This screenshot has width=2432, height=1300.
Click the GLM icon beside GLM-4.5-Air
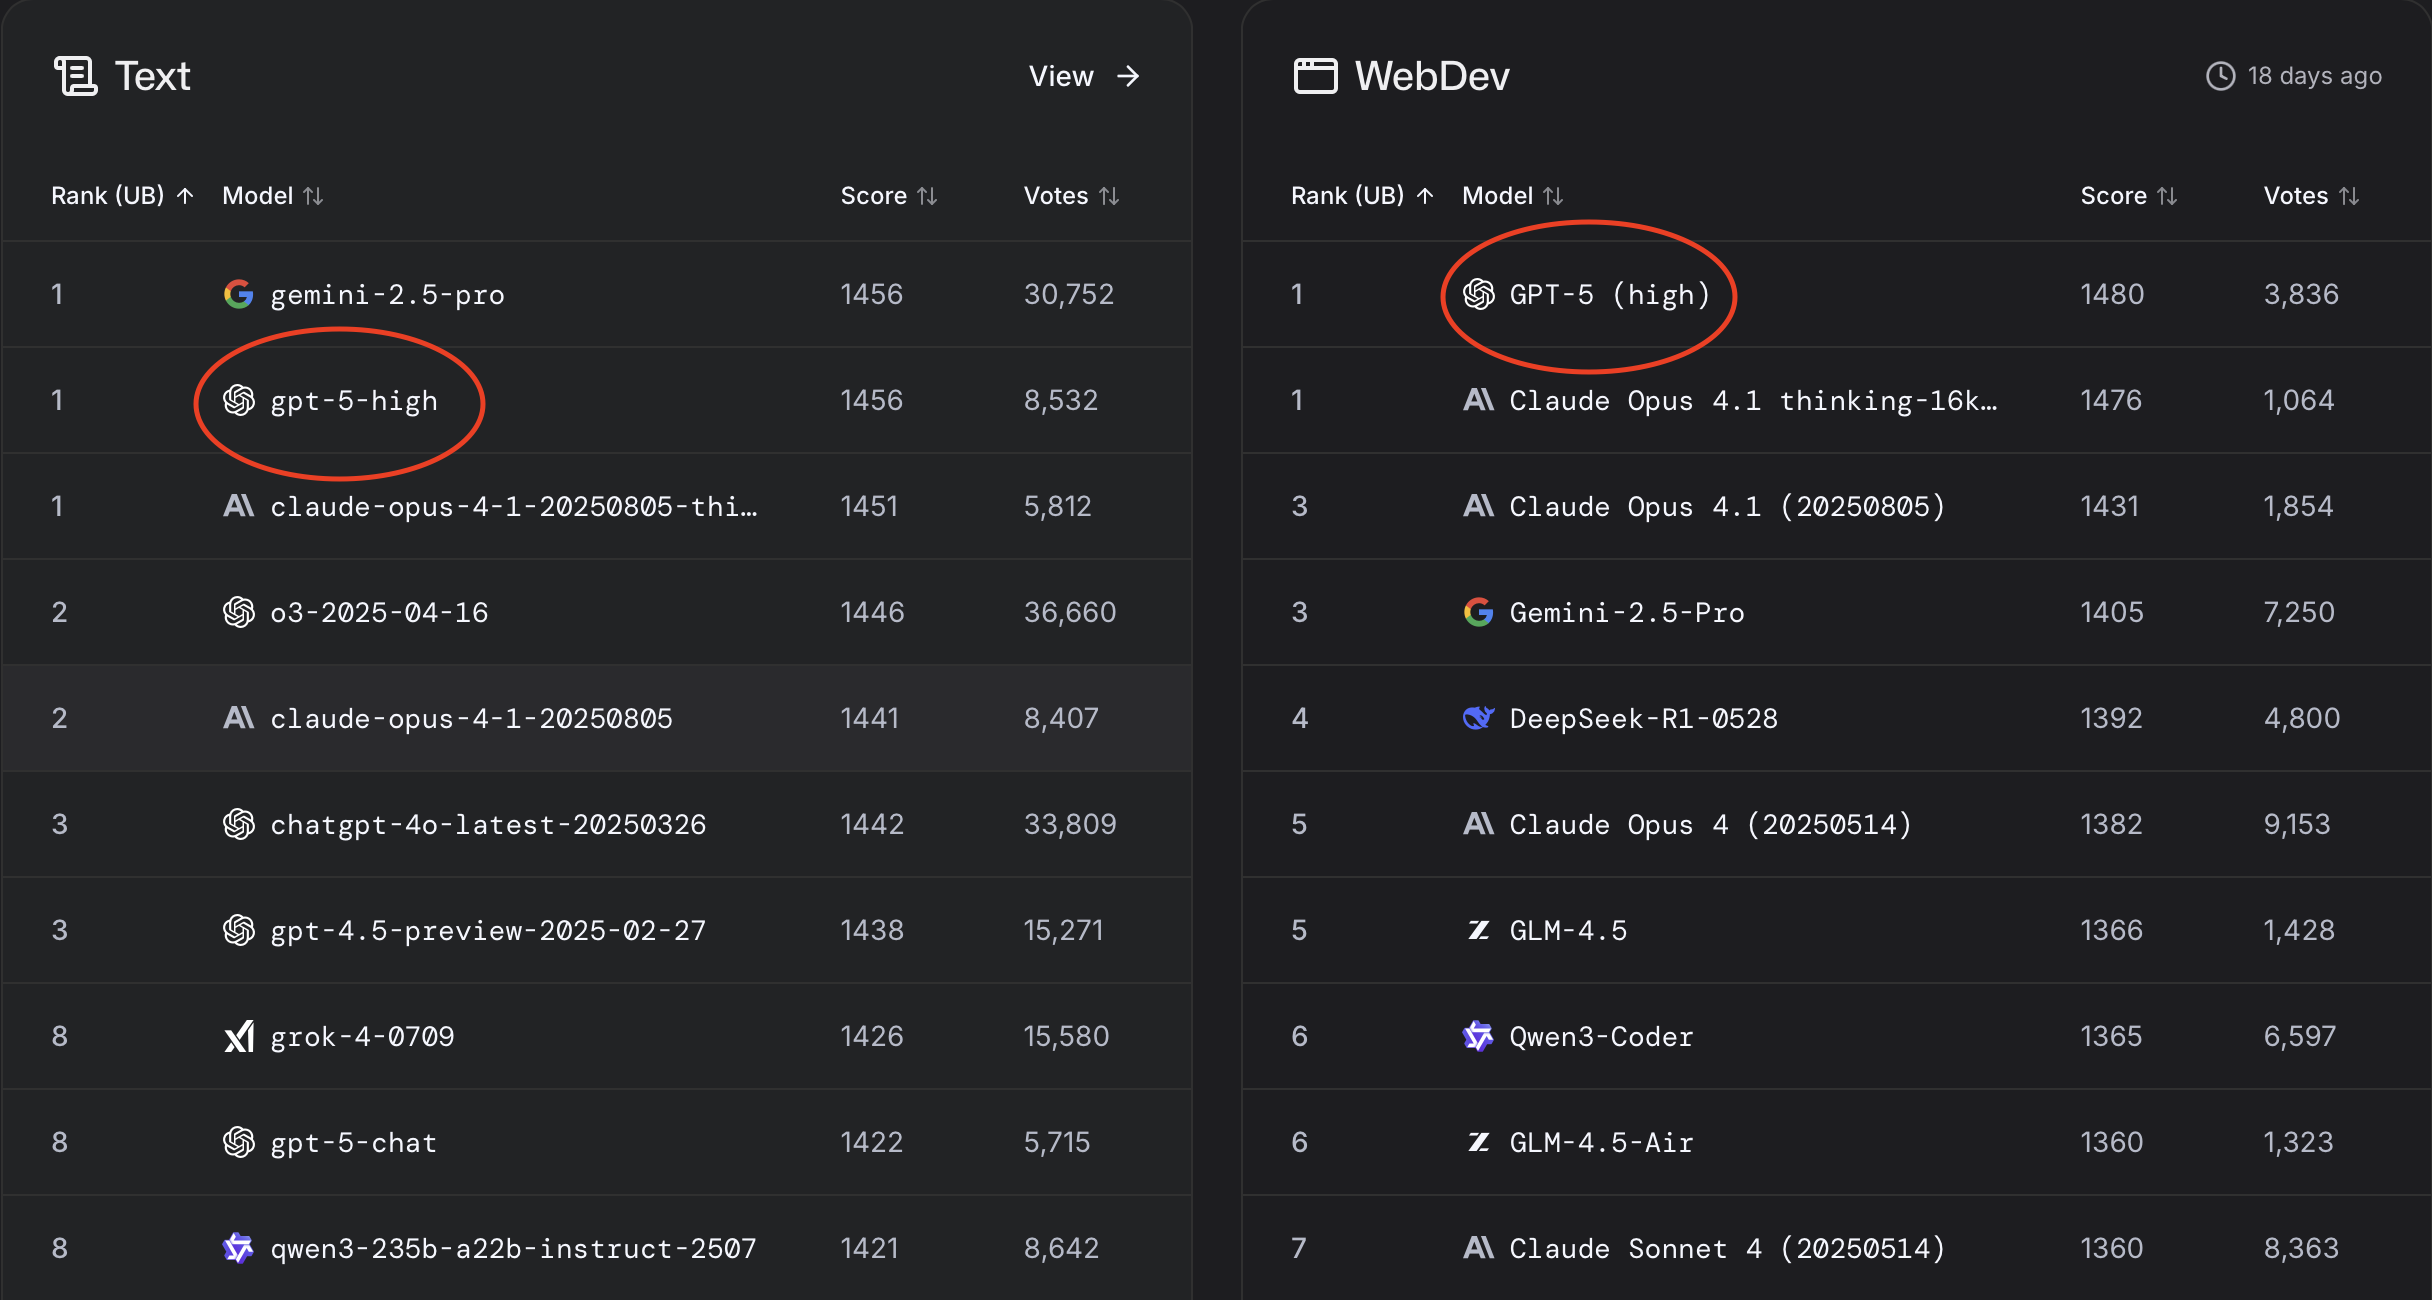click(x=1478, y=1142)
